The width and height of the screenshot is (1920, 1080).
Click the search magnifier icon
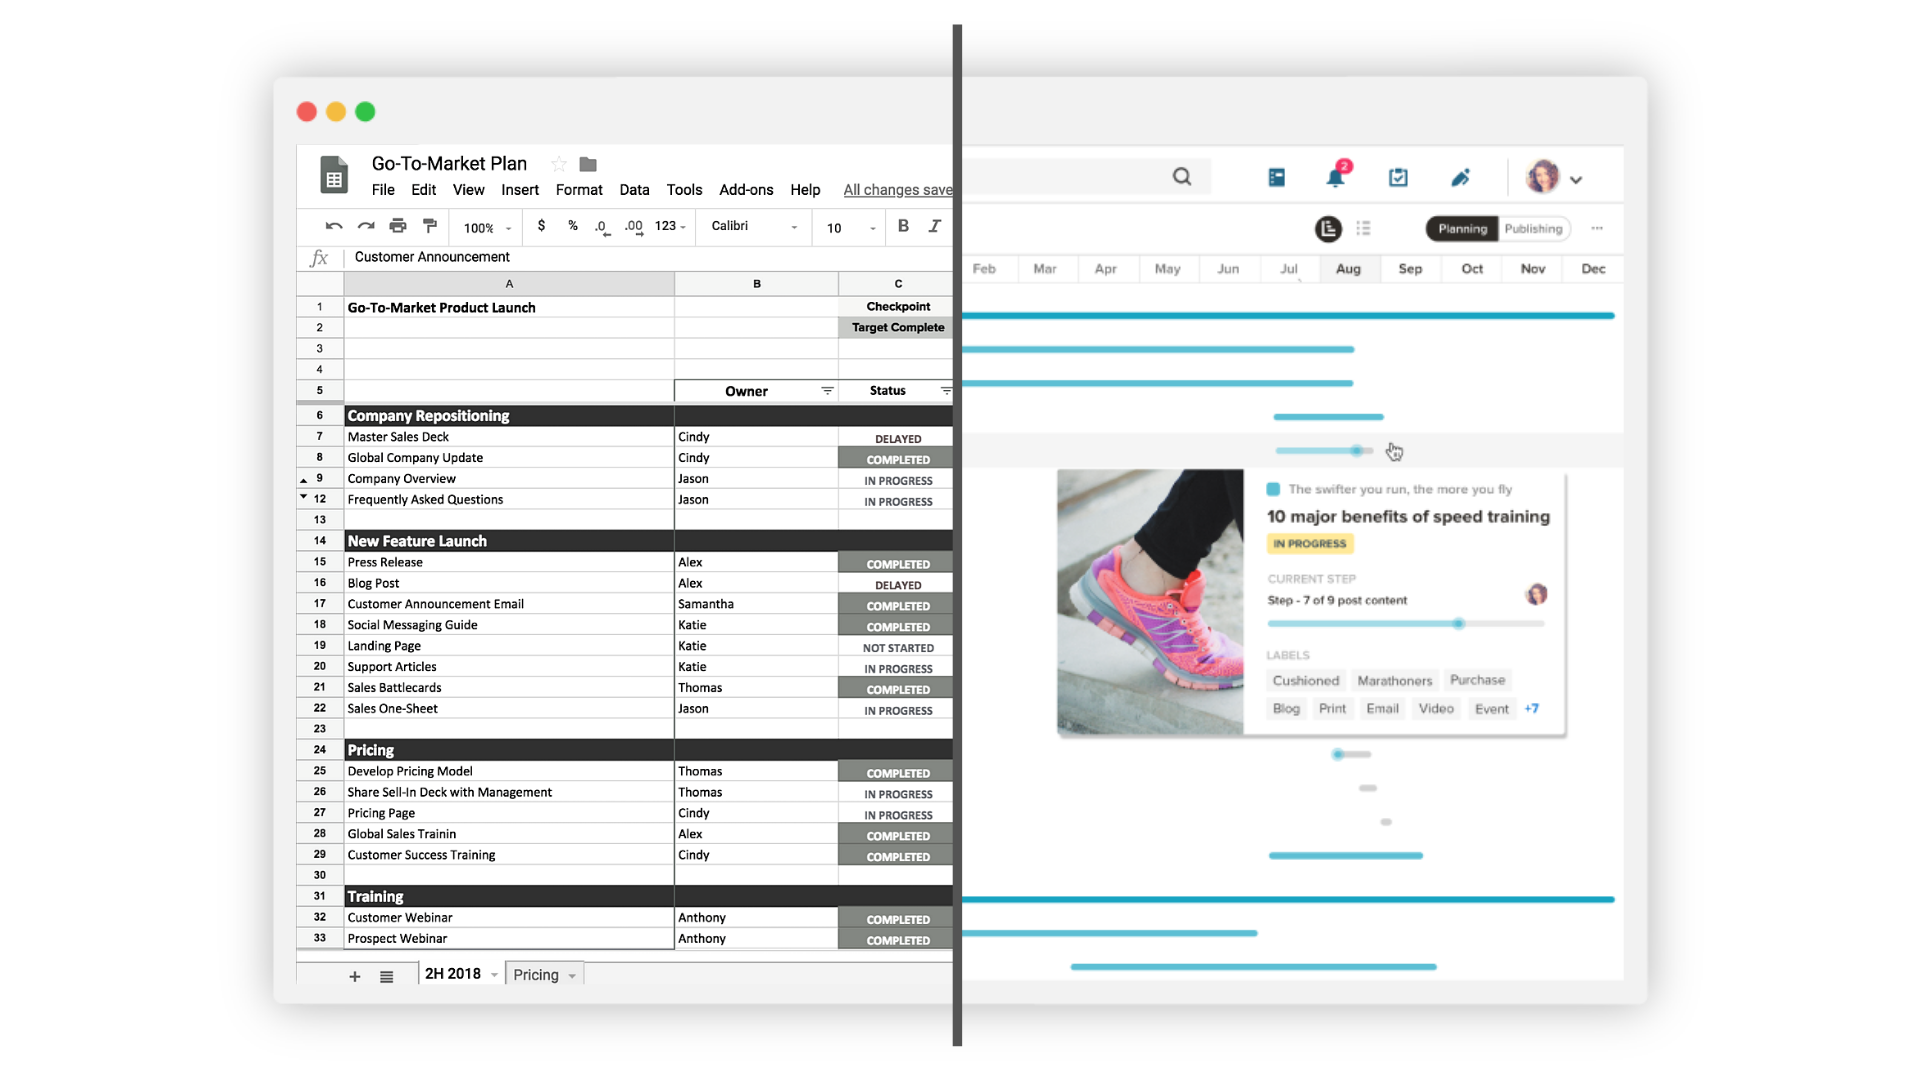tap(1182, 177)
